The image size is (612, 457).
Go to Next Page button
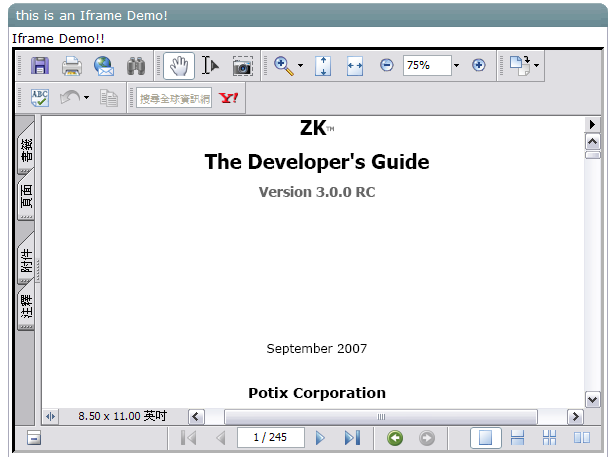click(320, 438)
